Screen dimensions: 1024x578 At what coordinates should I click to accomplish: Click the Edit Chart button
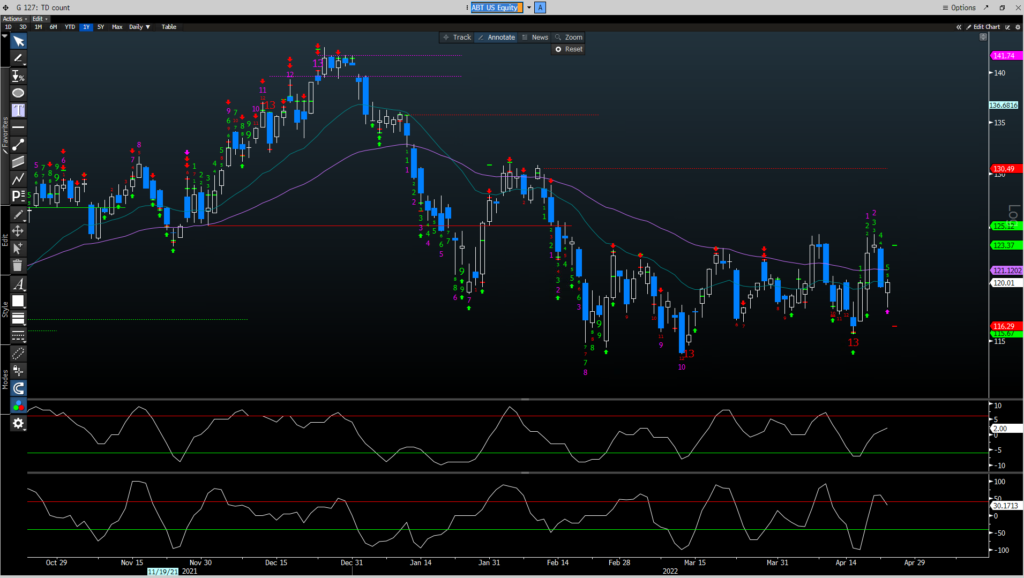983,27
